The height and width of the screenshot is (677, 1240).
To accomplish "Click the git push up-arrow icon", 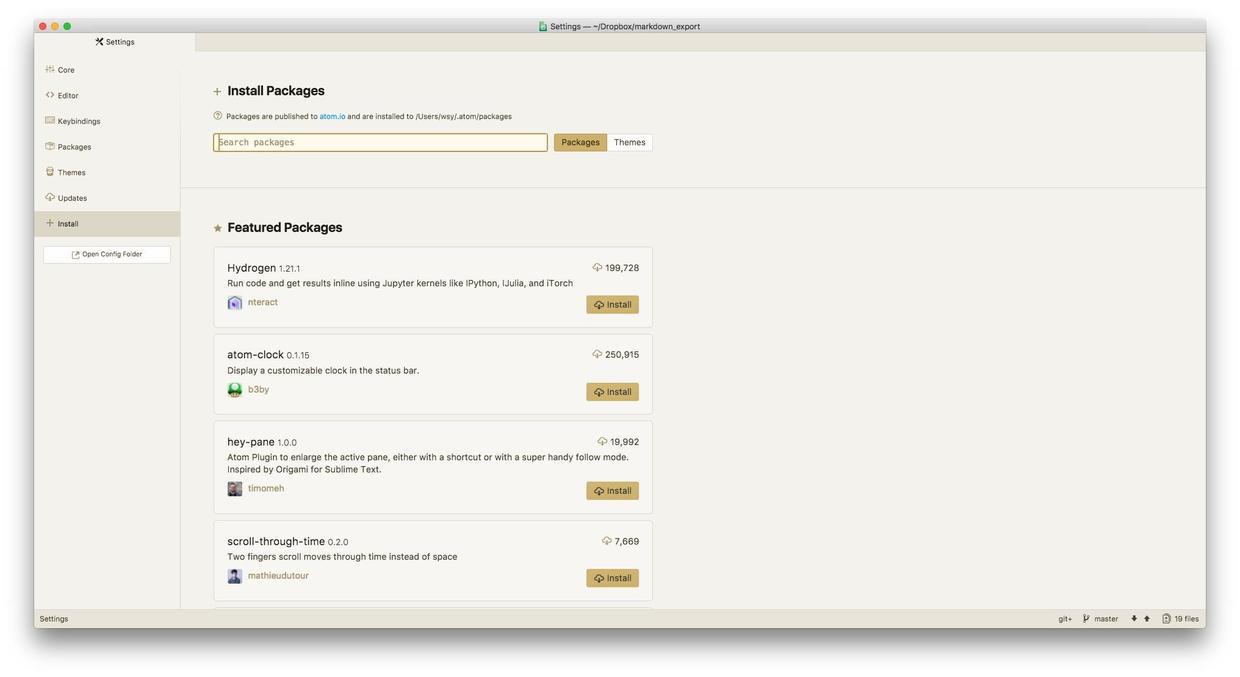I will pos(1147,619).
